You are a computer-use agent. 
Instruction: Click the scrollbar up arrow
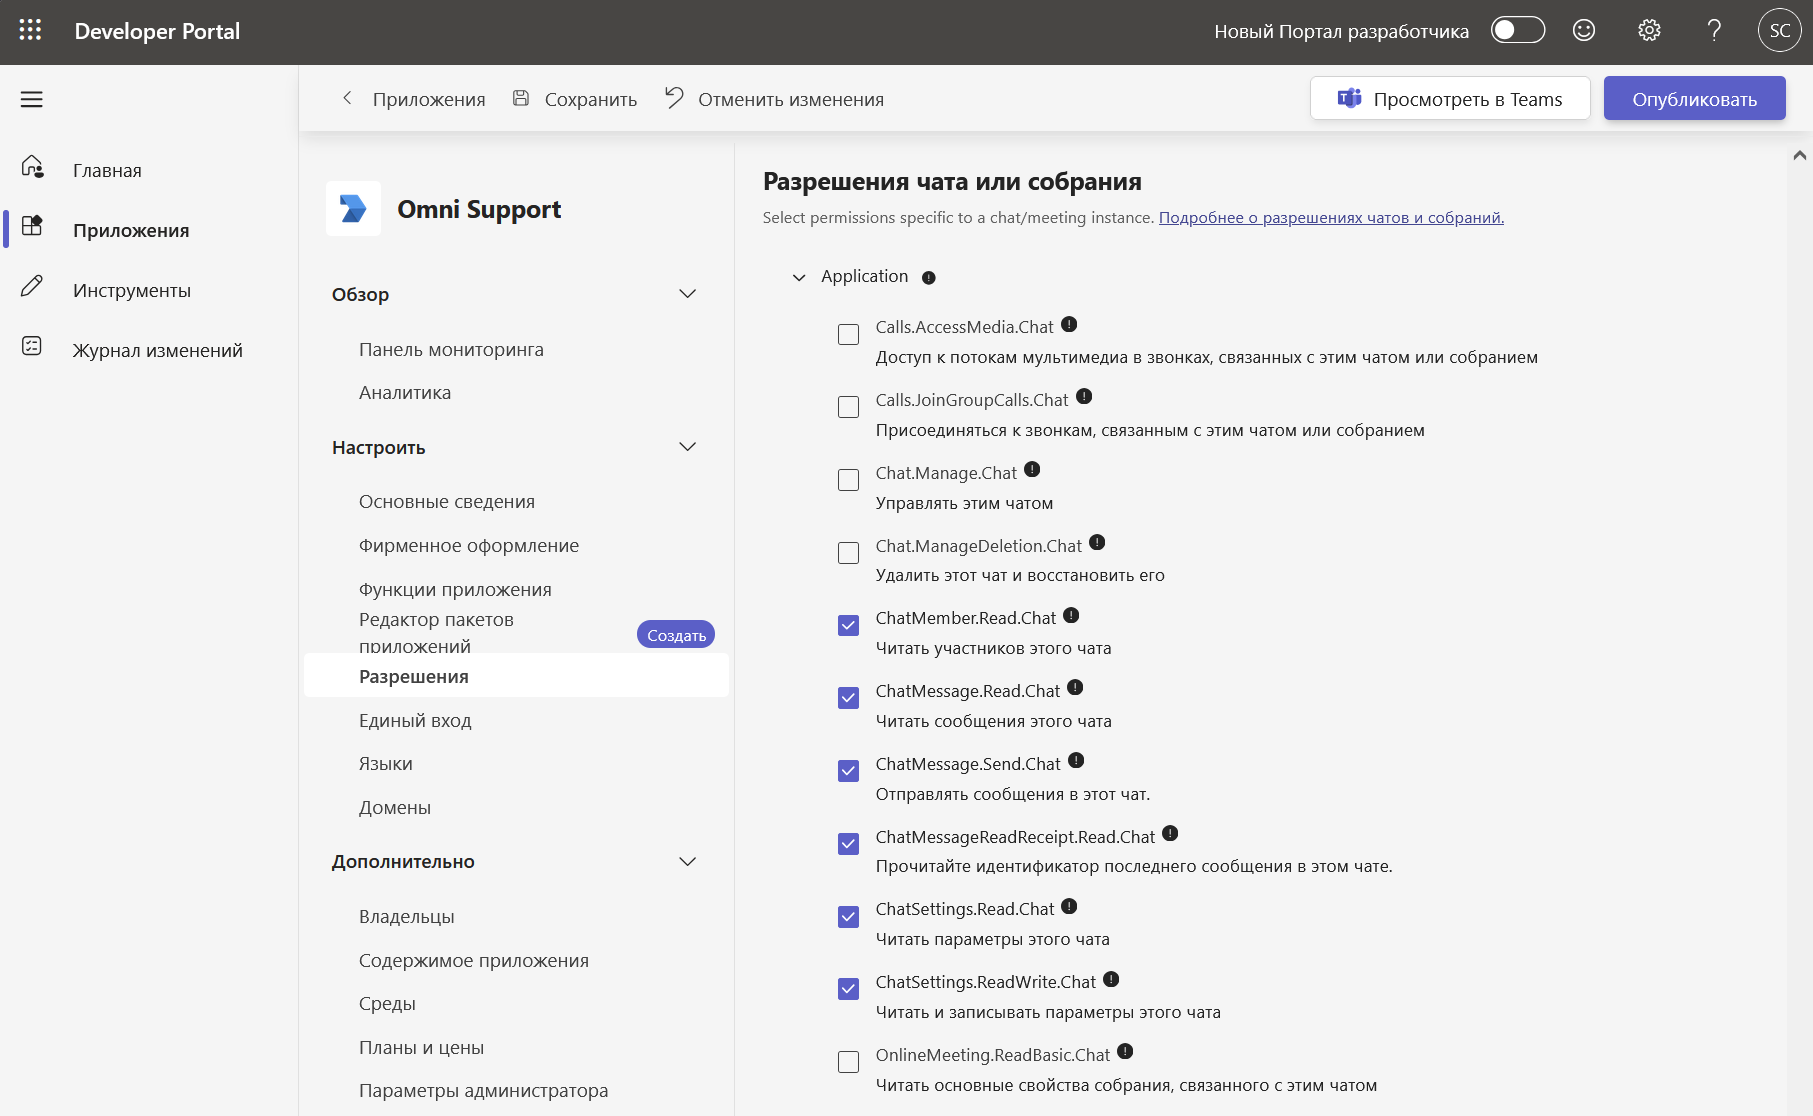pos(1800,155)
